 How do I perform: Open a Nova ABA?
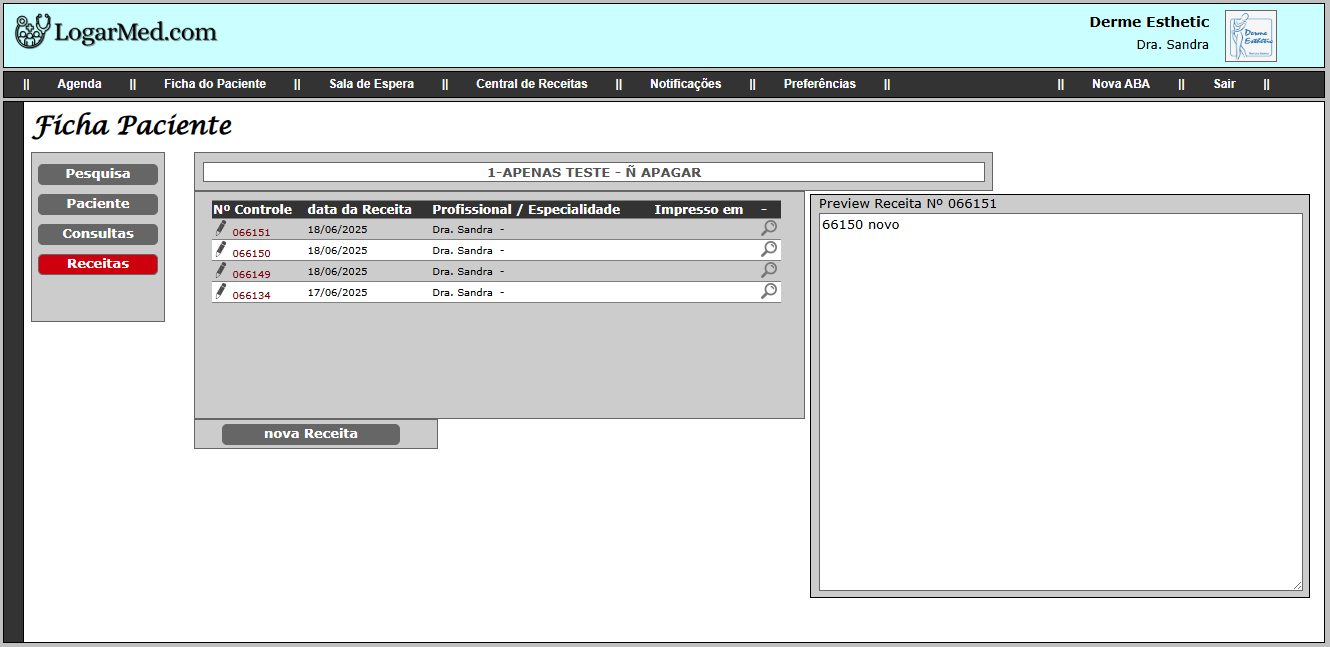pos(1121,84)
